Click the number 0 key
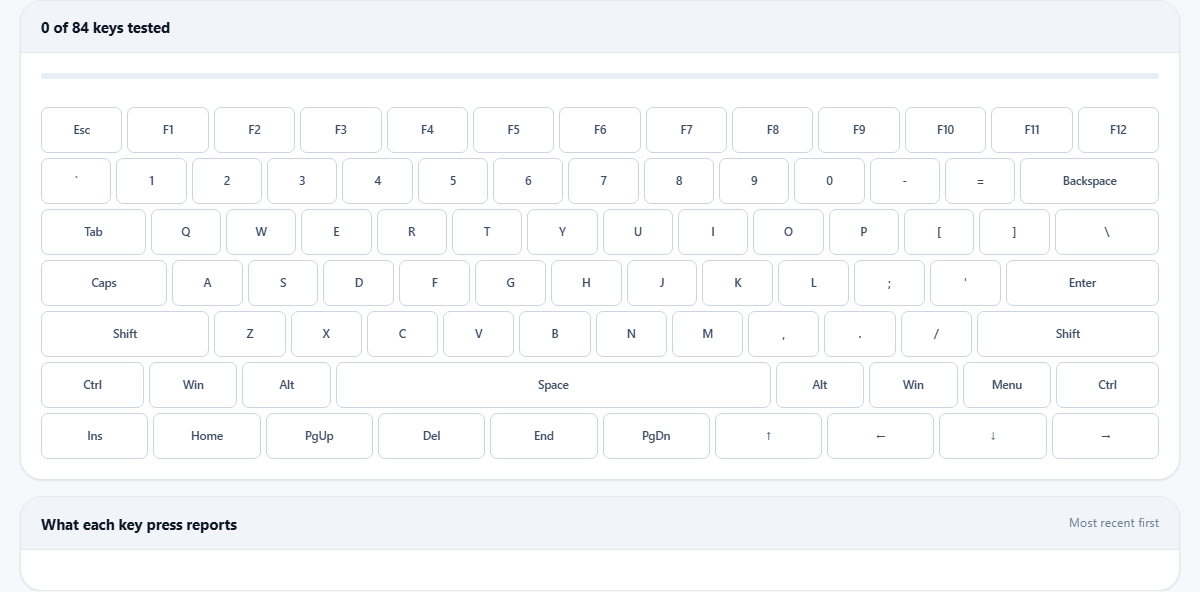This screenshot has height=592, width=1200. (x=829, y=181)
